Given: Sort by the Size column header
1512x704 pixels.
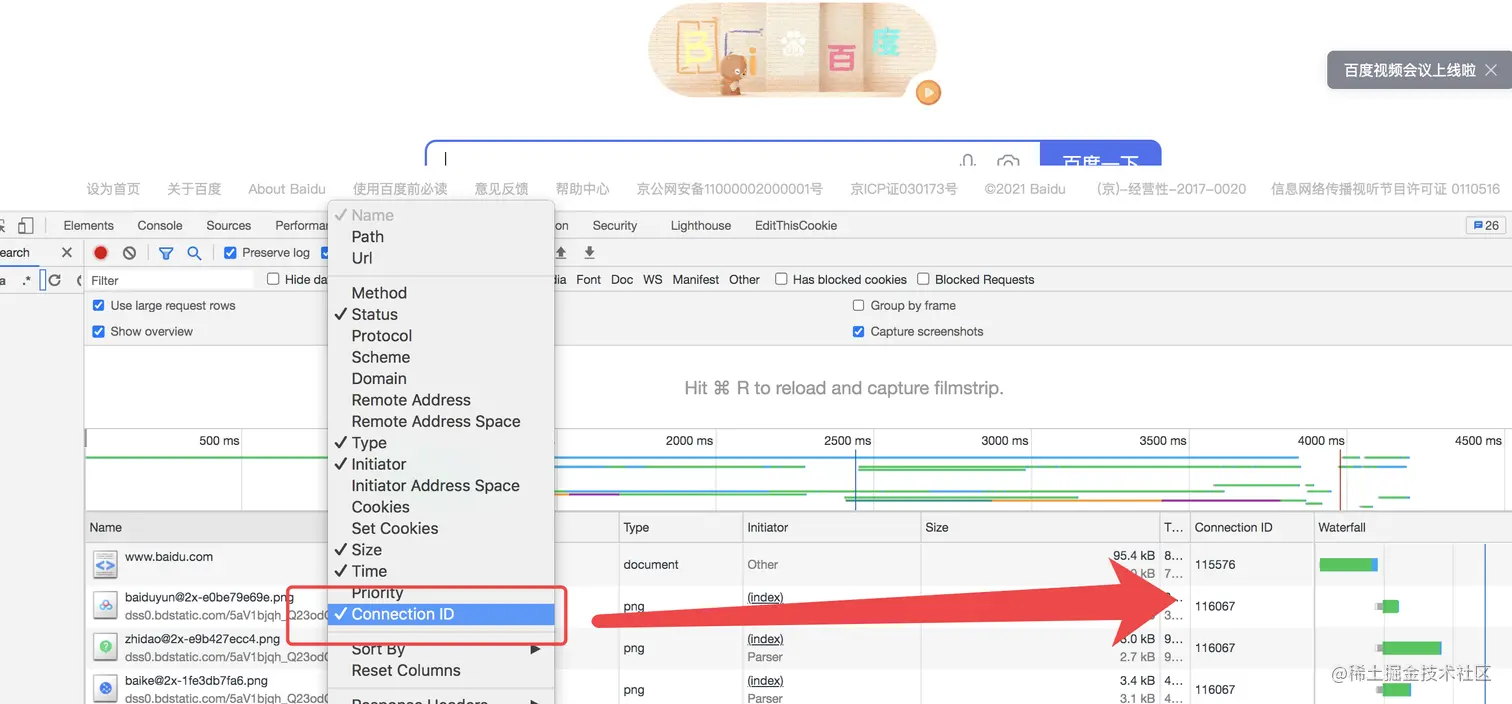Looking at the screenshot, I should 1040,527.
